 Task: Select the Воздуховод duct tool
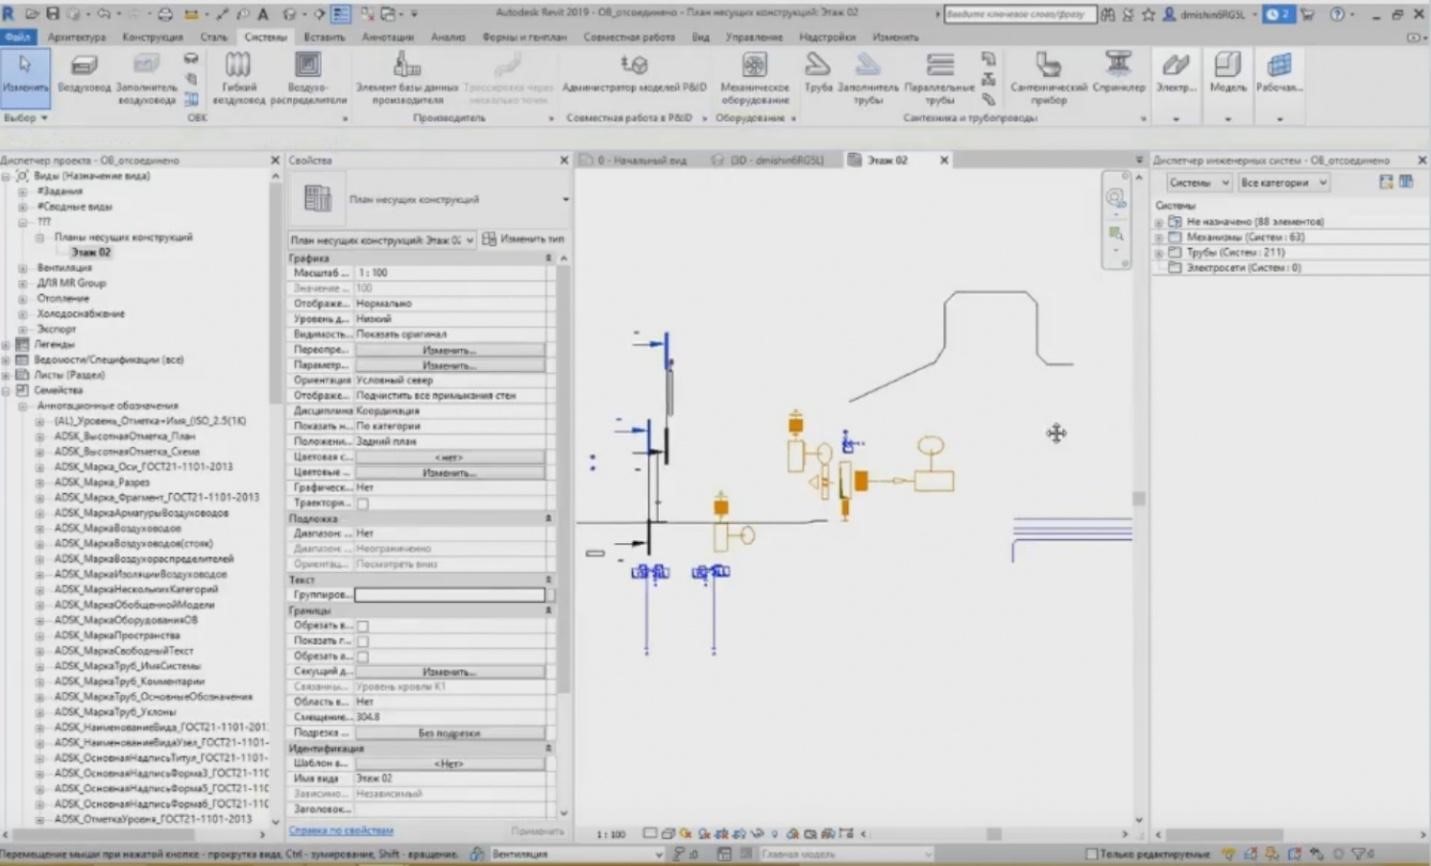click(84, 76)
